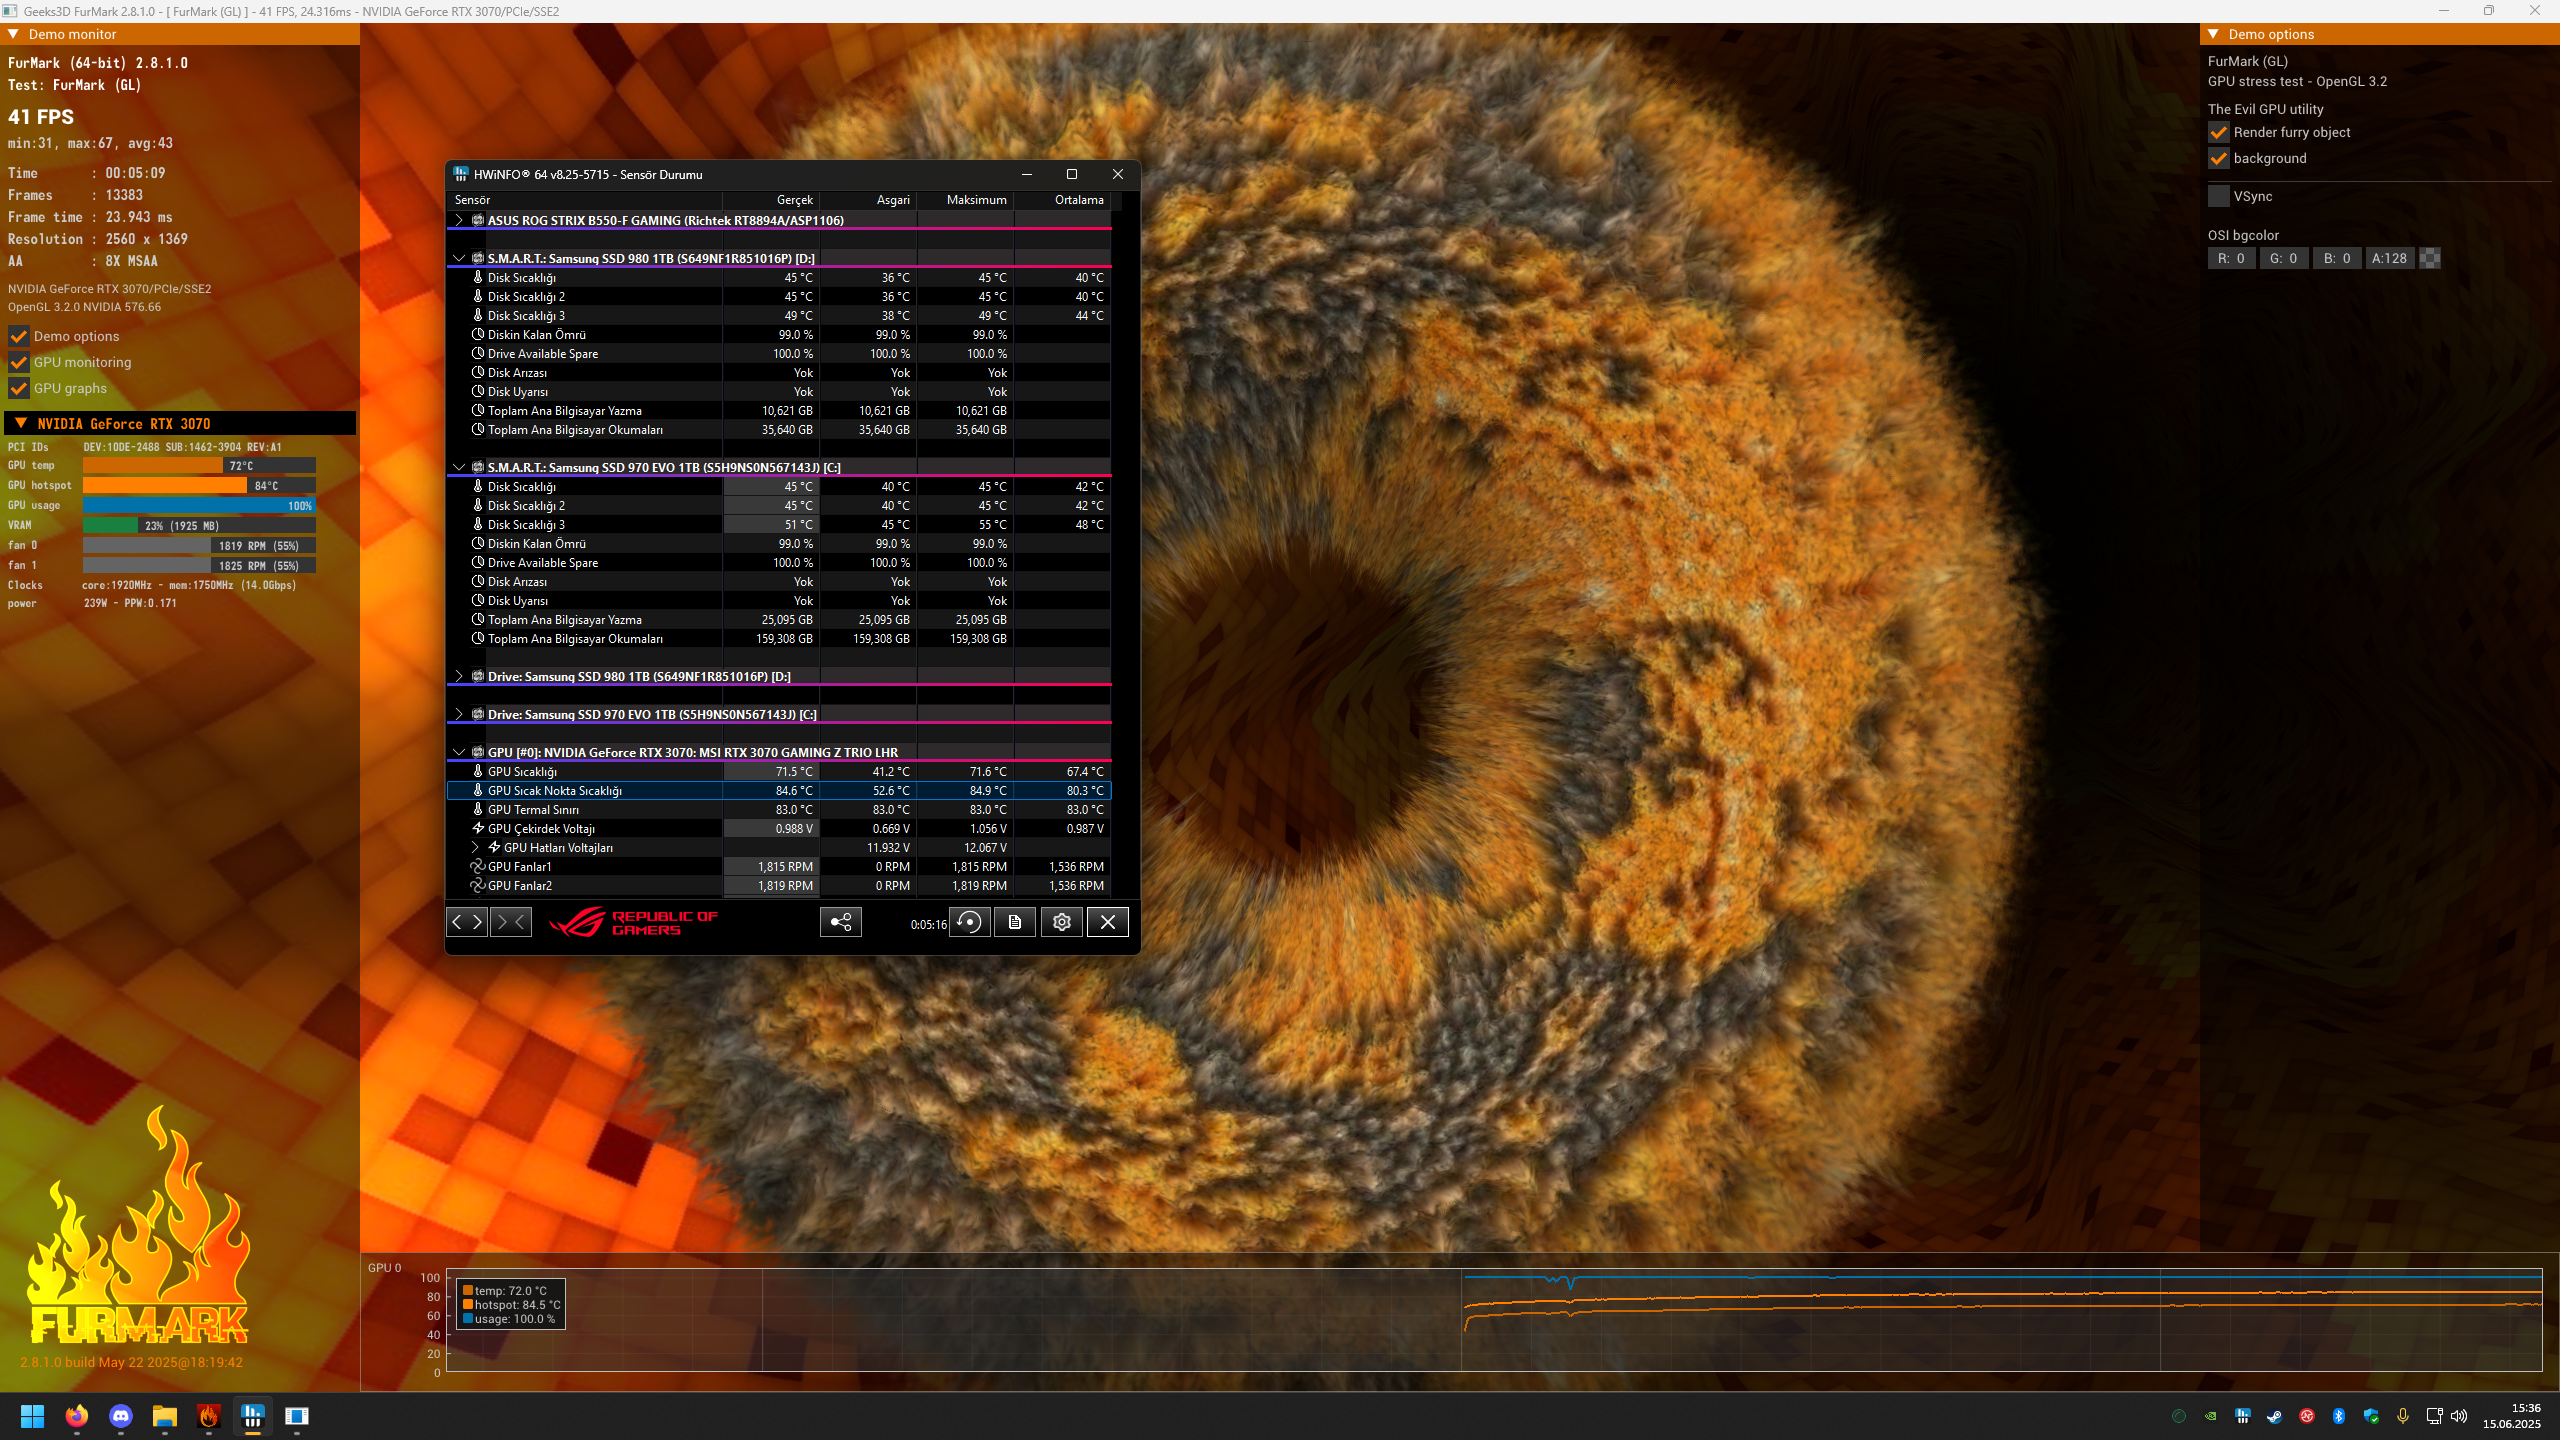
Task: Collapse S.M.A.R.T. Samsung SSD 970 EVO group
Action: tap(459, 467)
